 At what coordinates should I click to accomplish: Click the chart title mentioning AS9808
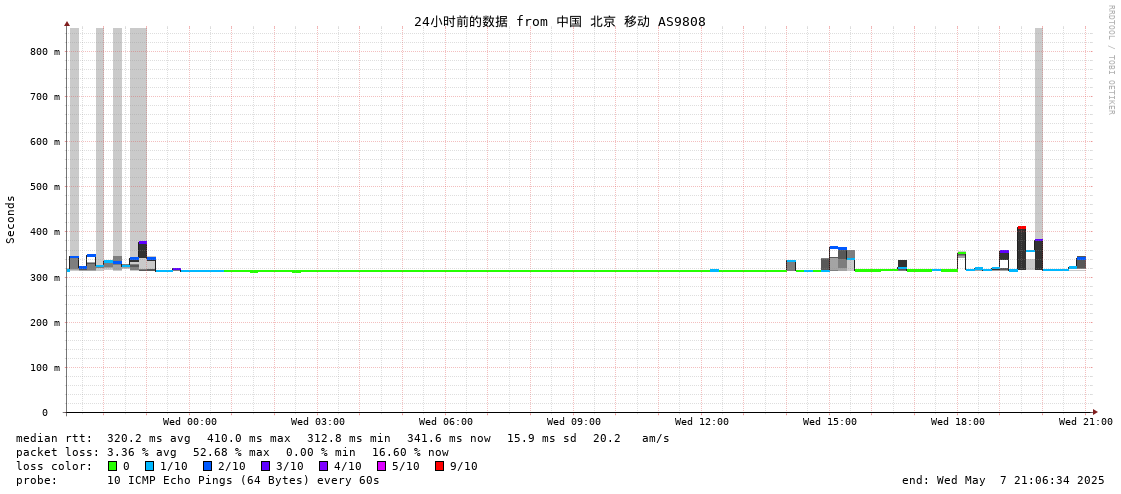pos(560,21)
